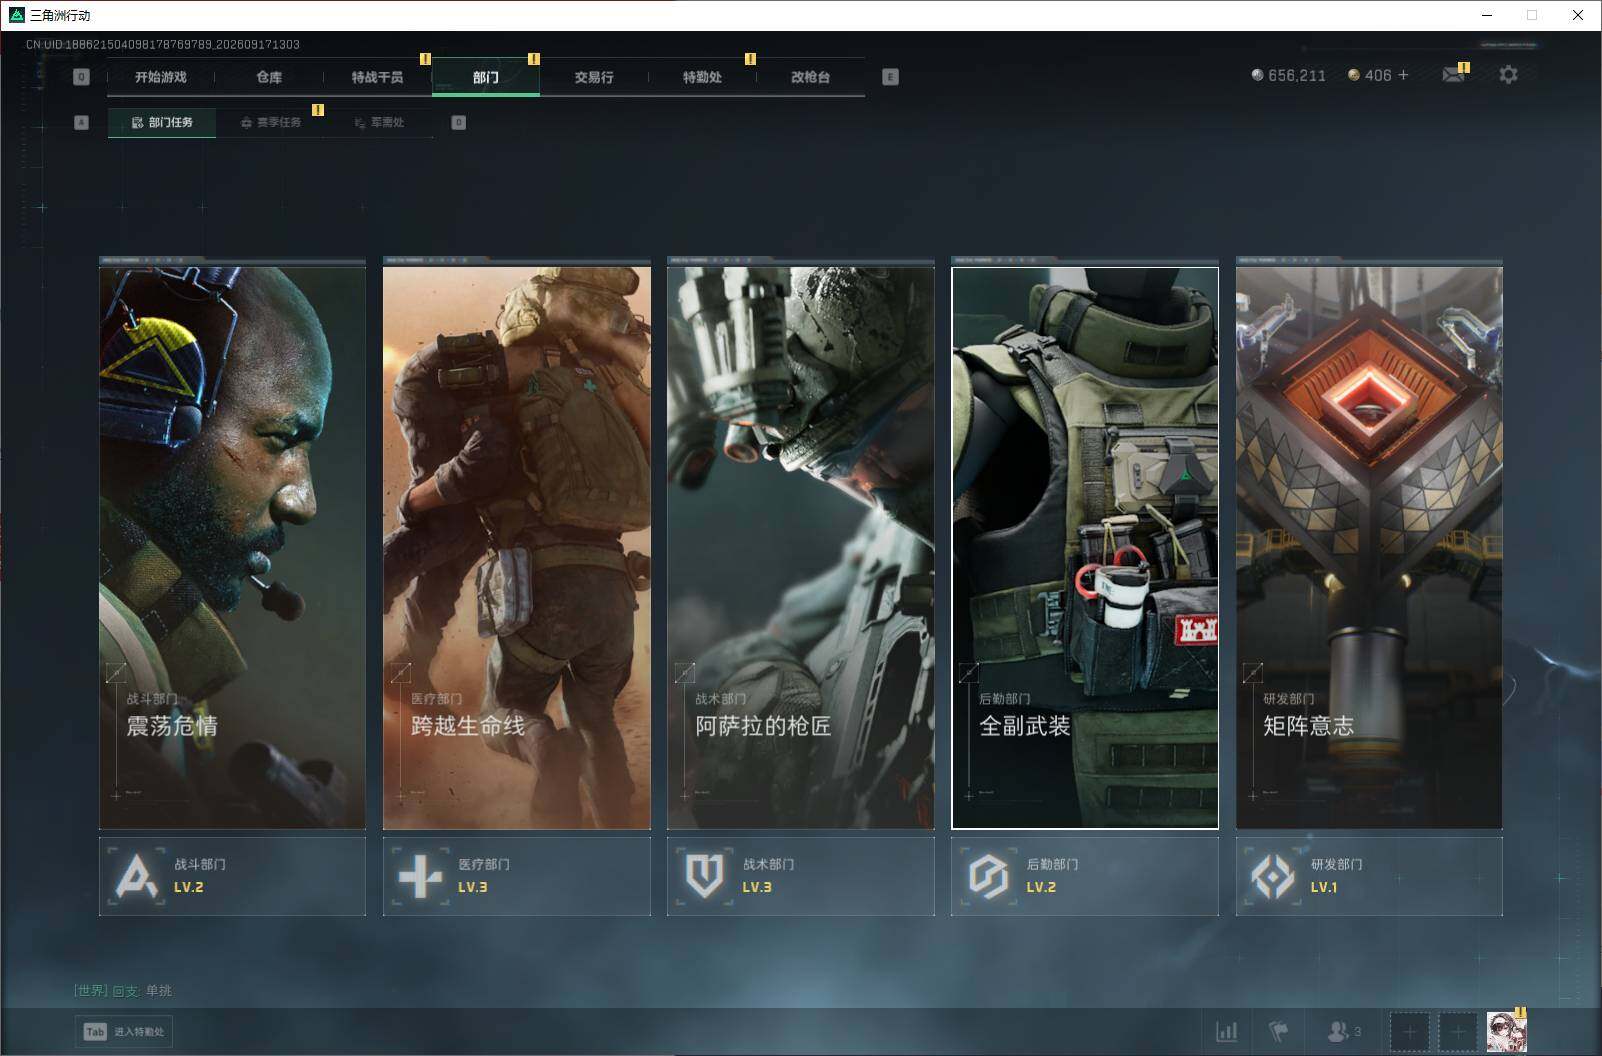Click the 医疗部门 cross emblem
Image resolution: width=1602 pixels, height=1056 pixels.
[x=420, y=877]
